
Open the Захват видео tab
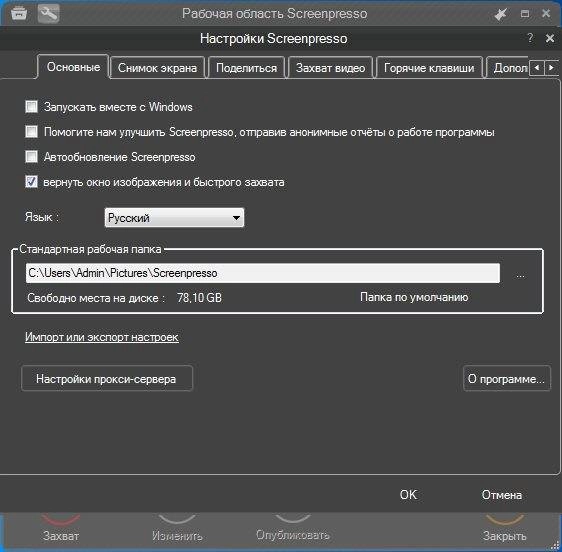tap(330, 68)
